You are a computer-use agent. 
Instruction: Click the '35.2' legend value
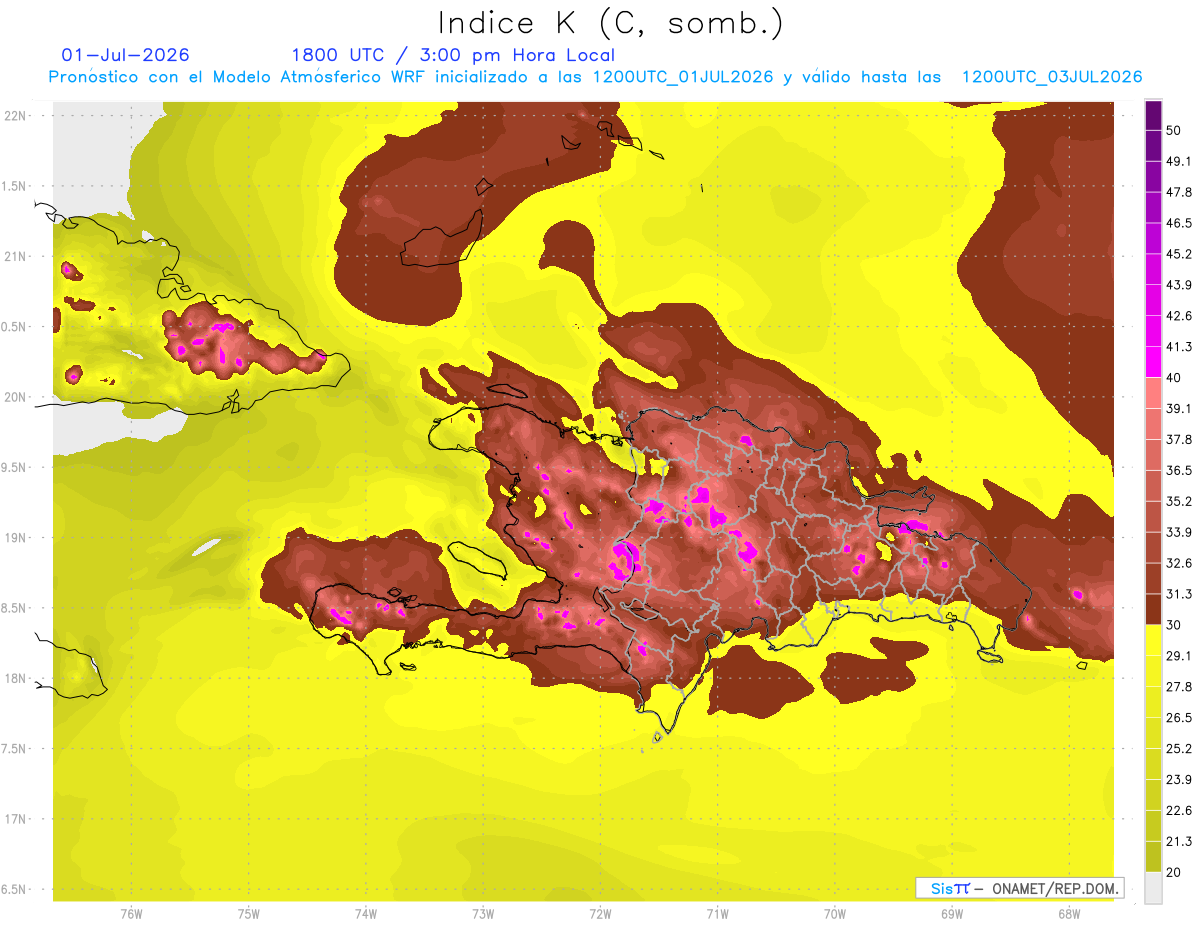(1180, 501)
